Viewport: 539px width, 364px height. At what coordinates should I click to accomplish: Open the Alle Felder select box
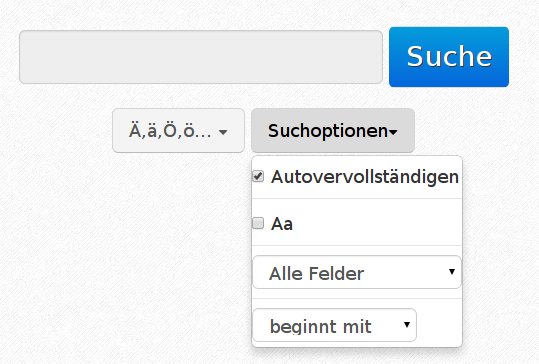pyautogui.click(x=357, y=272)
